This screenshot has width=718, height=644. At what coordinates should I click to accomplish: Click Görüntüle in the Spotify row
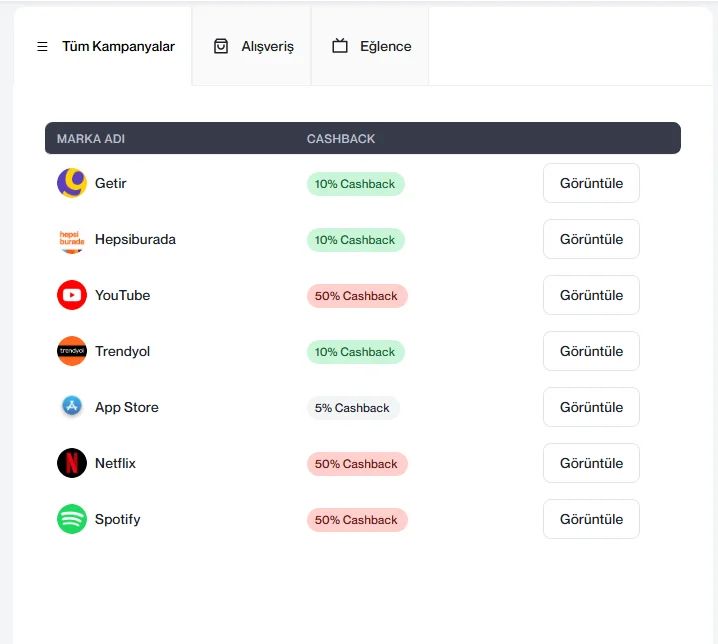coord(591,519)
